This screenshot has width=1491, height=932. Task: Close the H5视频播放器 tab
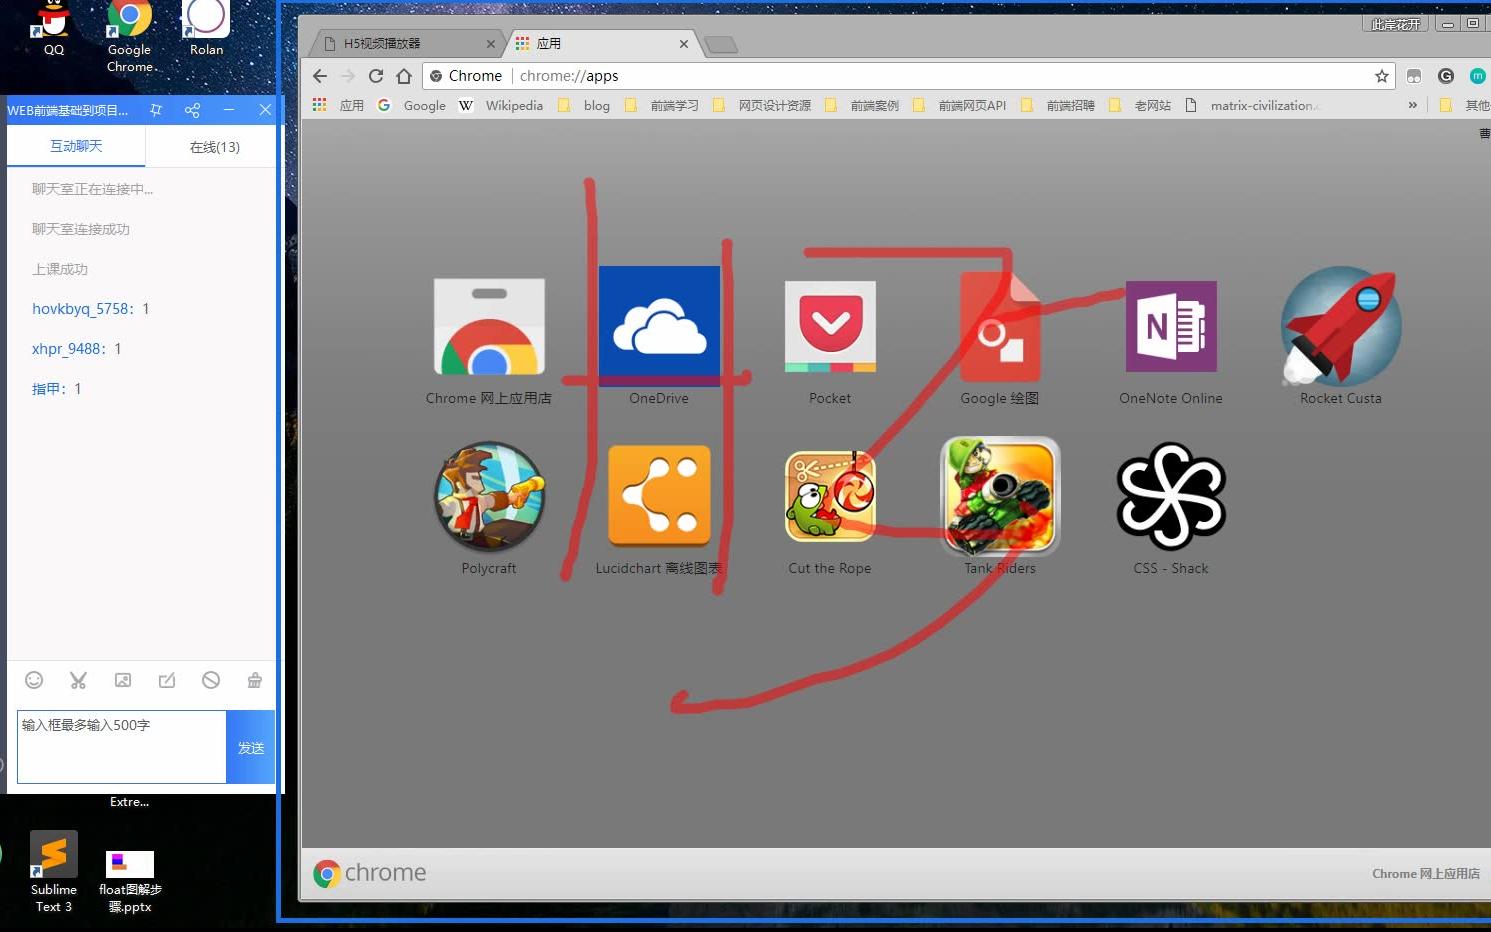(x=491, y=44)
